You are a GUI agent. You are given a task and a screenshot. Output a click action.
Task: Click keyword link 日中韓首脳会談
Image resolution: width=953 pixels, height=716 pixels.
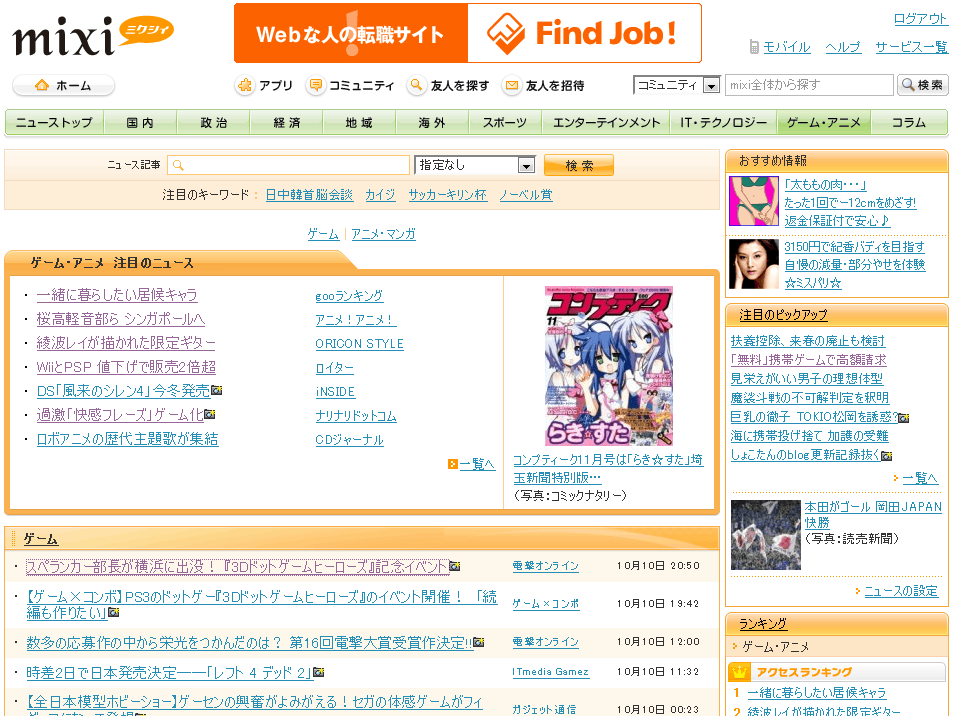click(x=309, y=194)
